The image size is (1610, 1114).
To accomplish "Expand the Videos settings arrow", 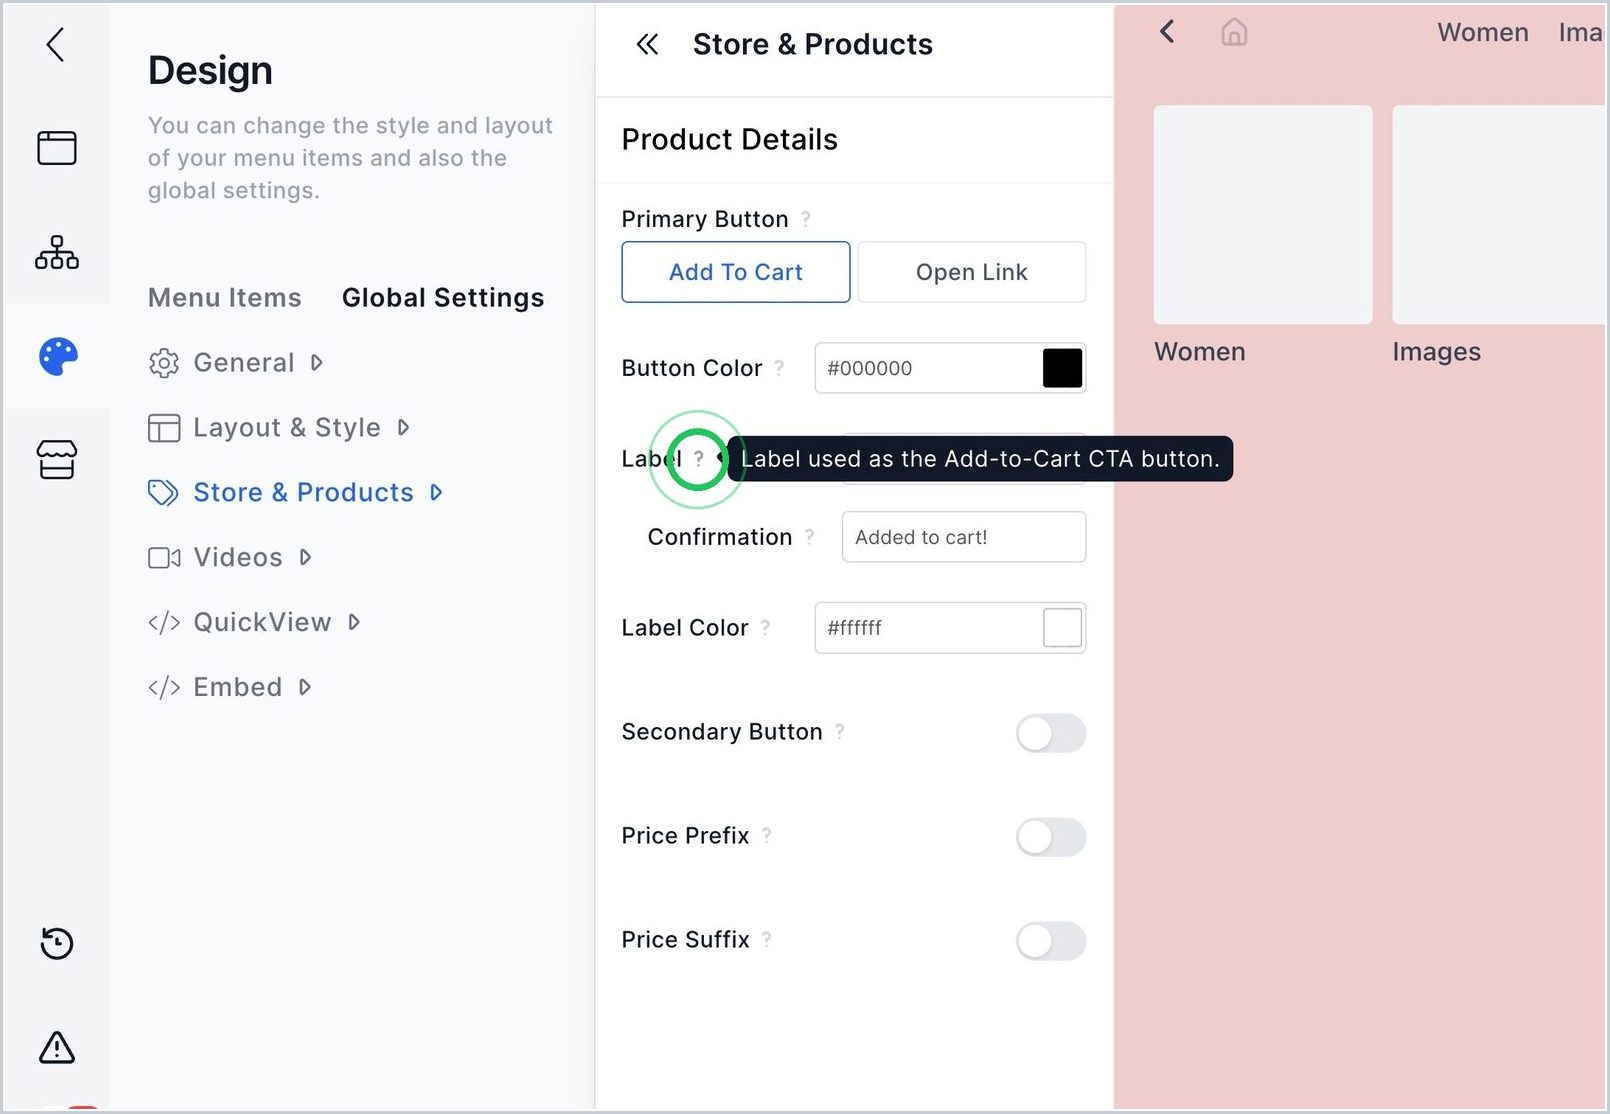I will (x=305, y=558).
